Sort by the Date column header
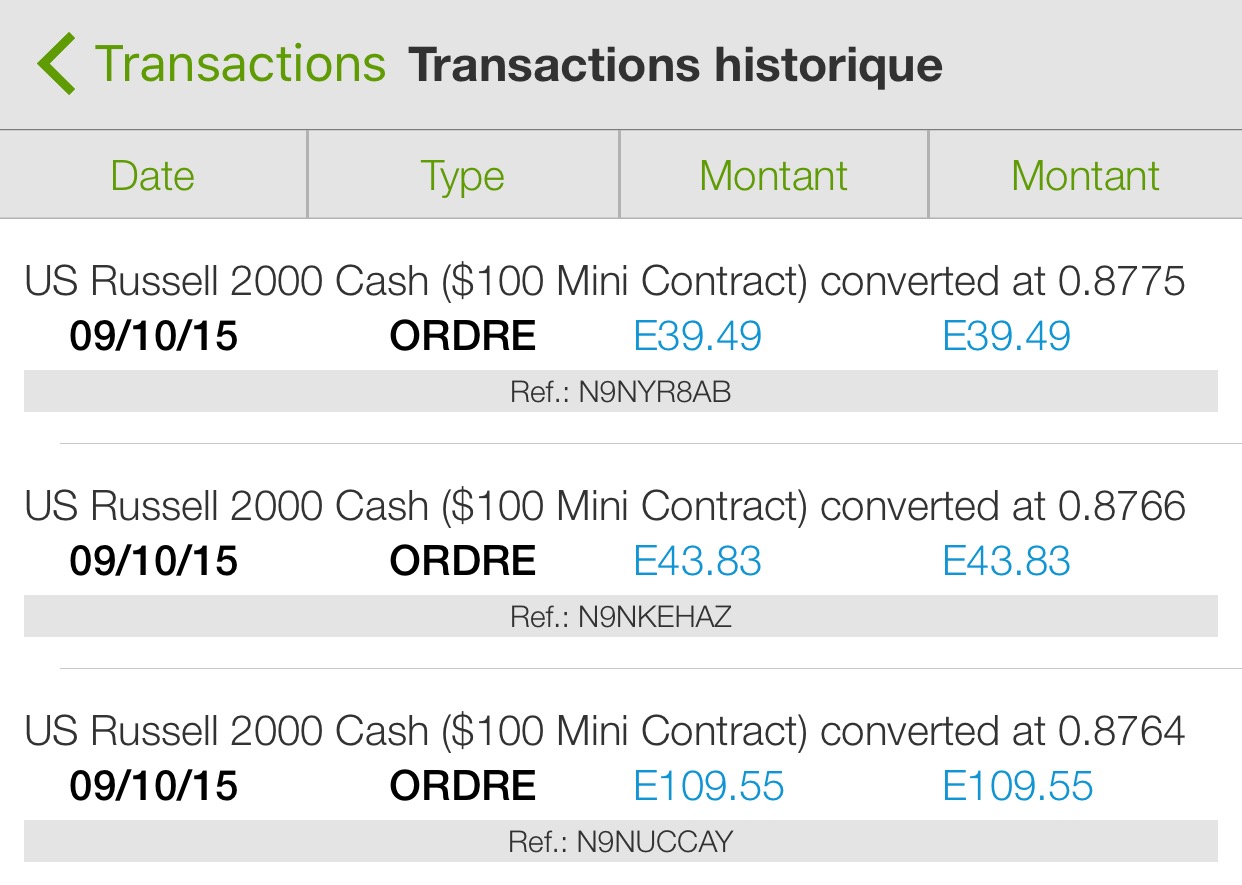 coord(153,176)
